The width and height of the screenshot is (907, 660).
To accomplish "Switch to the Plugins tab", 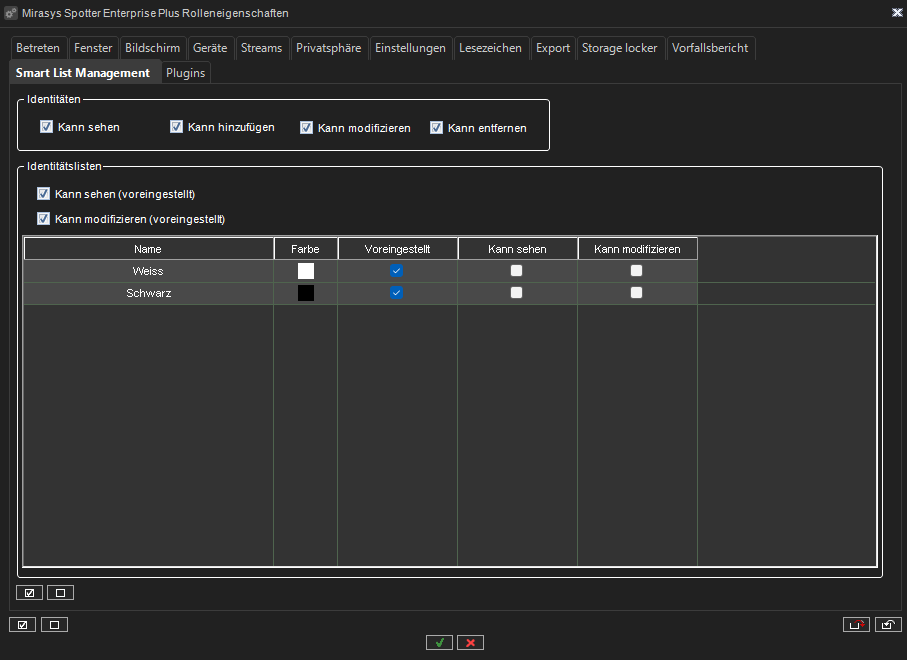I will [x=185, y=73].
